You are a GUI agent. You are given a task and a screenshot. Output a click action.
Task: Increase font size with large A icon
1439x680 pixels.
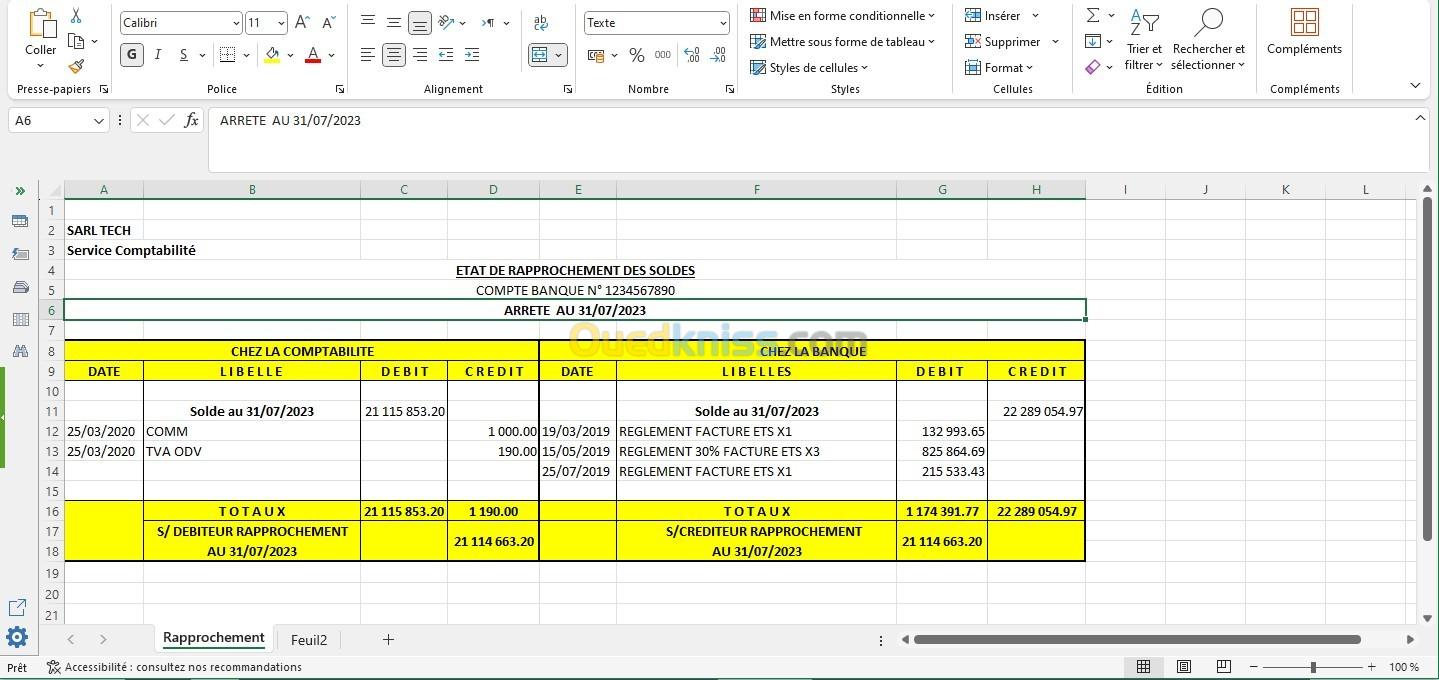pos(303,23)
